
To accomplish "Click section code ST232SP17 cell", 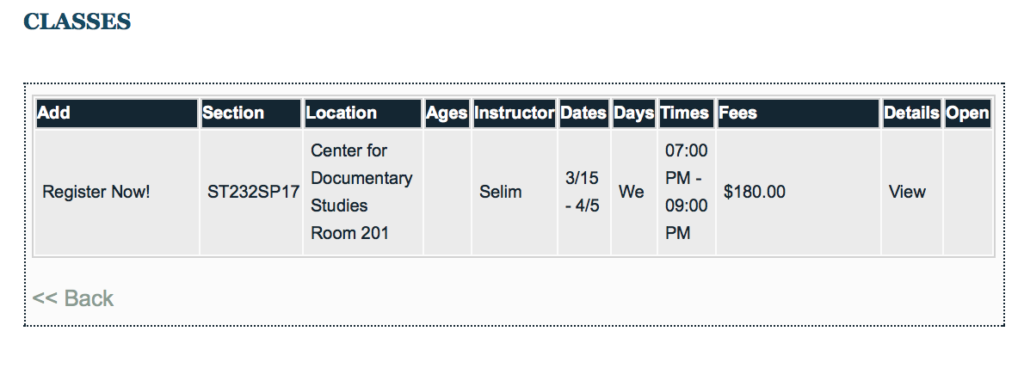I will [251, 192].
